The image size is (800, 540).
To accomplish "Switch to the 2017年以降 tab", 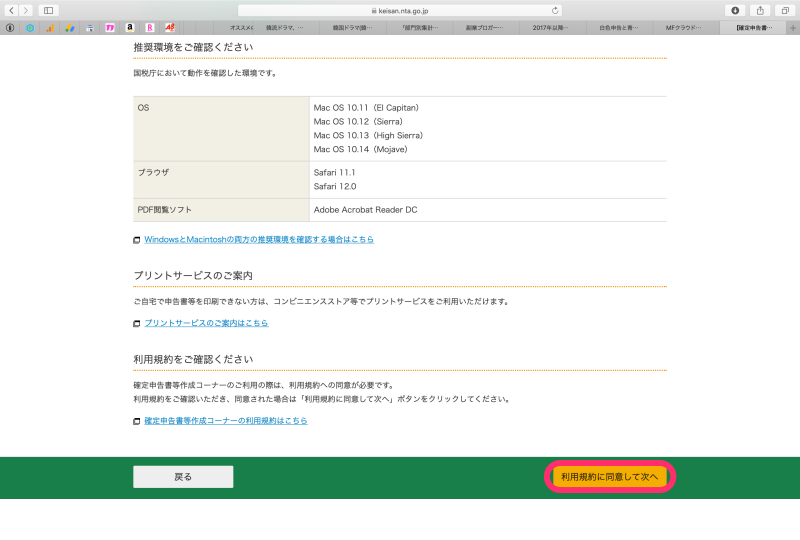I will [x=553, y=28].
